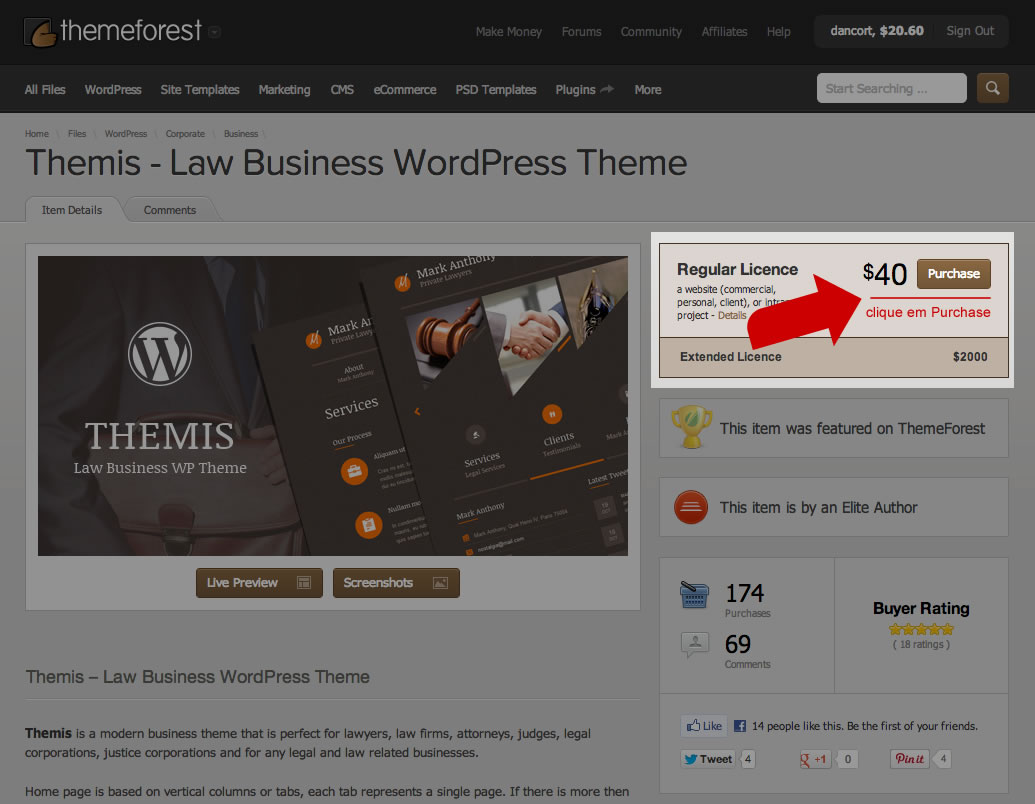This screenshot has width=1035, height=804.
Task: Click the Facebook logo icon
Action: tap(740, 726)
